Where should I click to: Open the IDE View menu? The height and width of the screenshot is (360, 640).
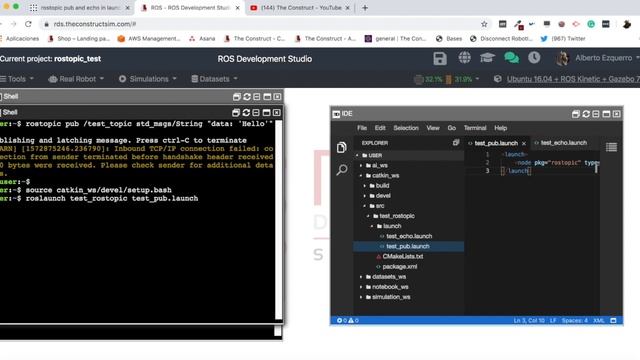point(433,128)
